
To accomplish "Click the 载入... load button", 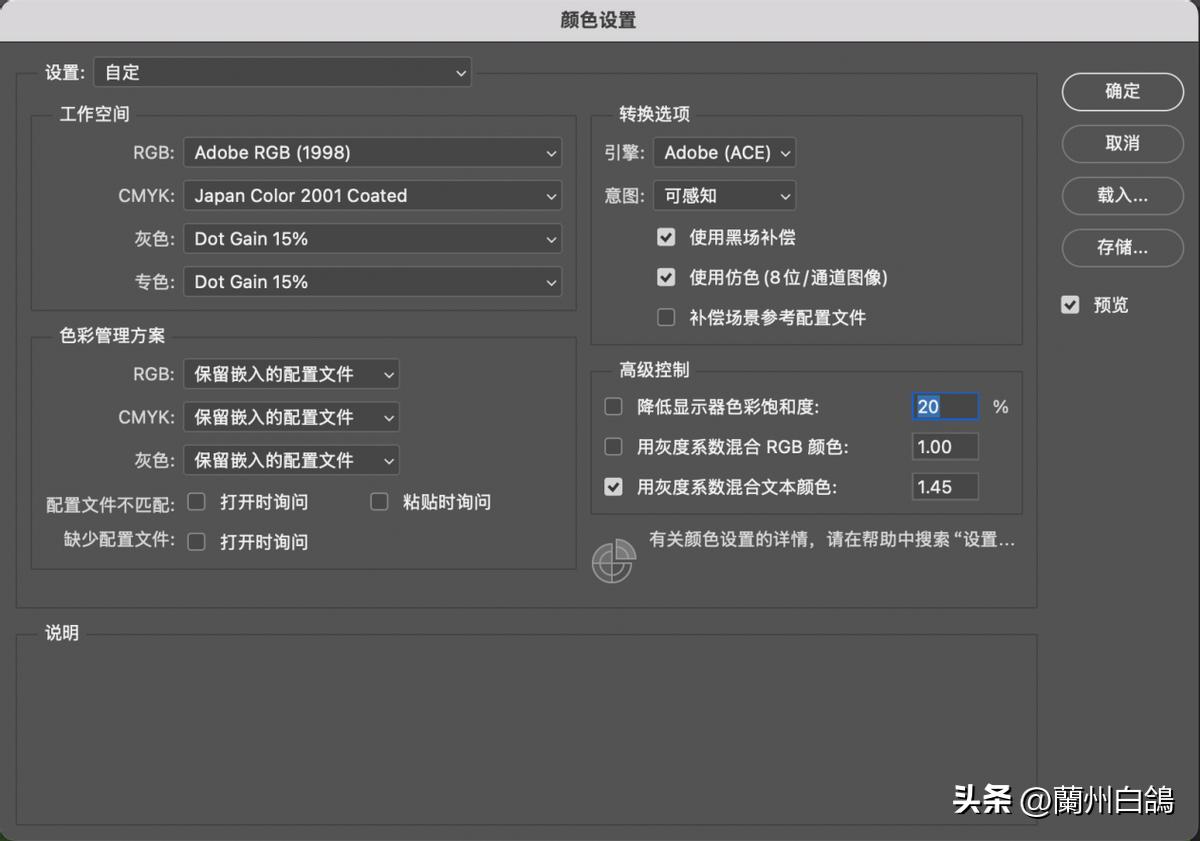I will (x=1121, y=195).
